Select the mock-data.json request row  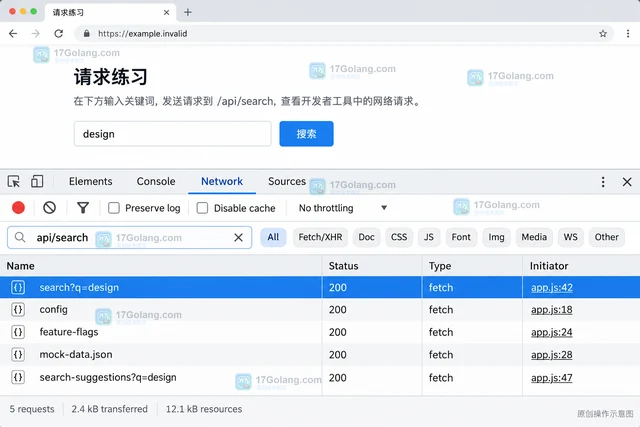pyautogui.click(x=320, y=354)
